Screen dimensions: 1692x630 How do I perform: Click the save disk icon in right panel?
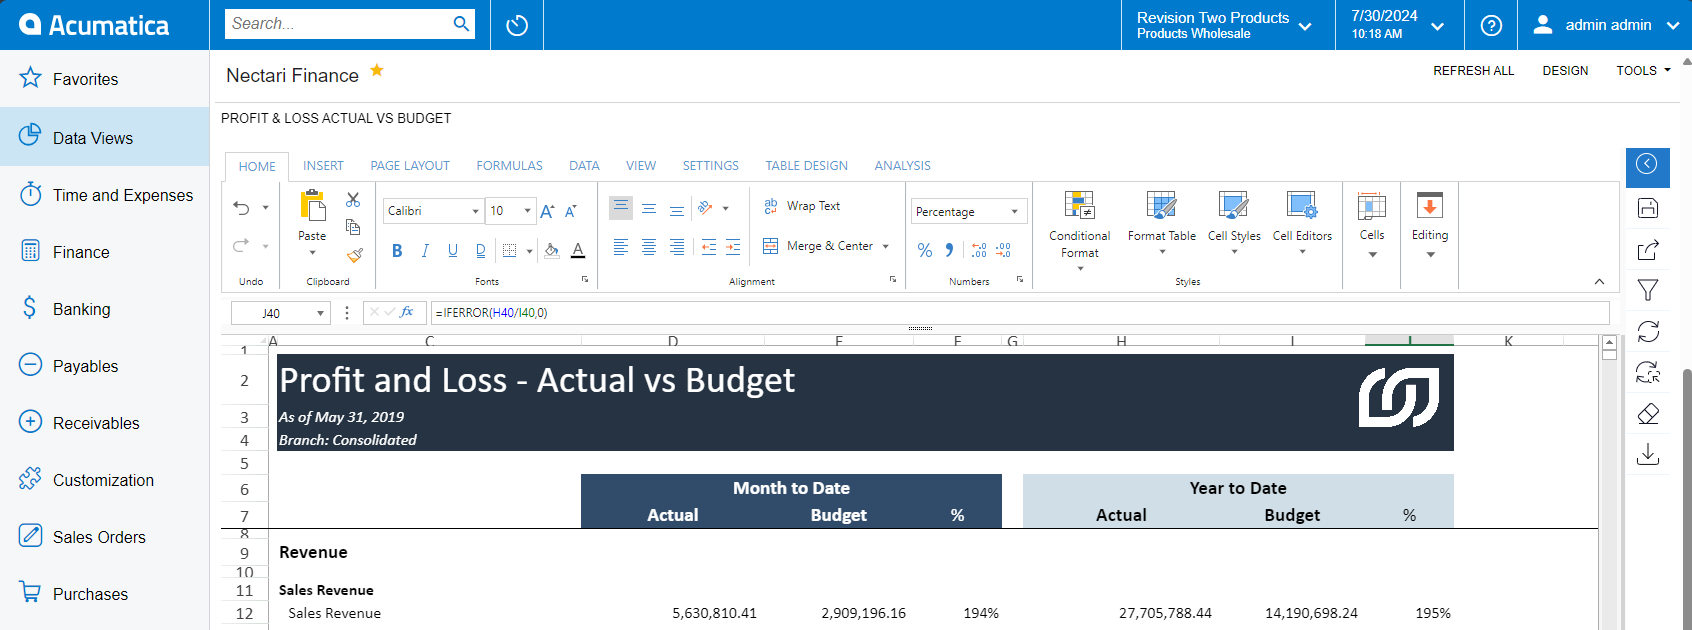pos(1648,208)
